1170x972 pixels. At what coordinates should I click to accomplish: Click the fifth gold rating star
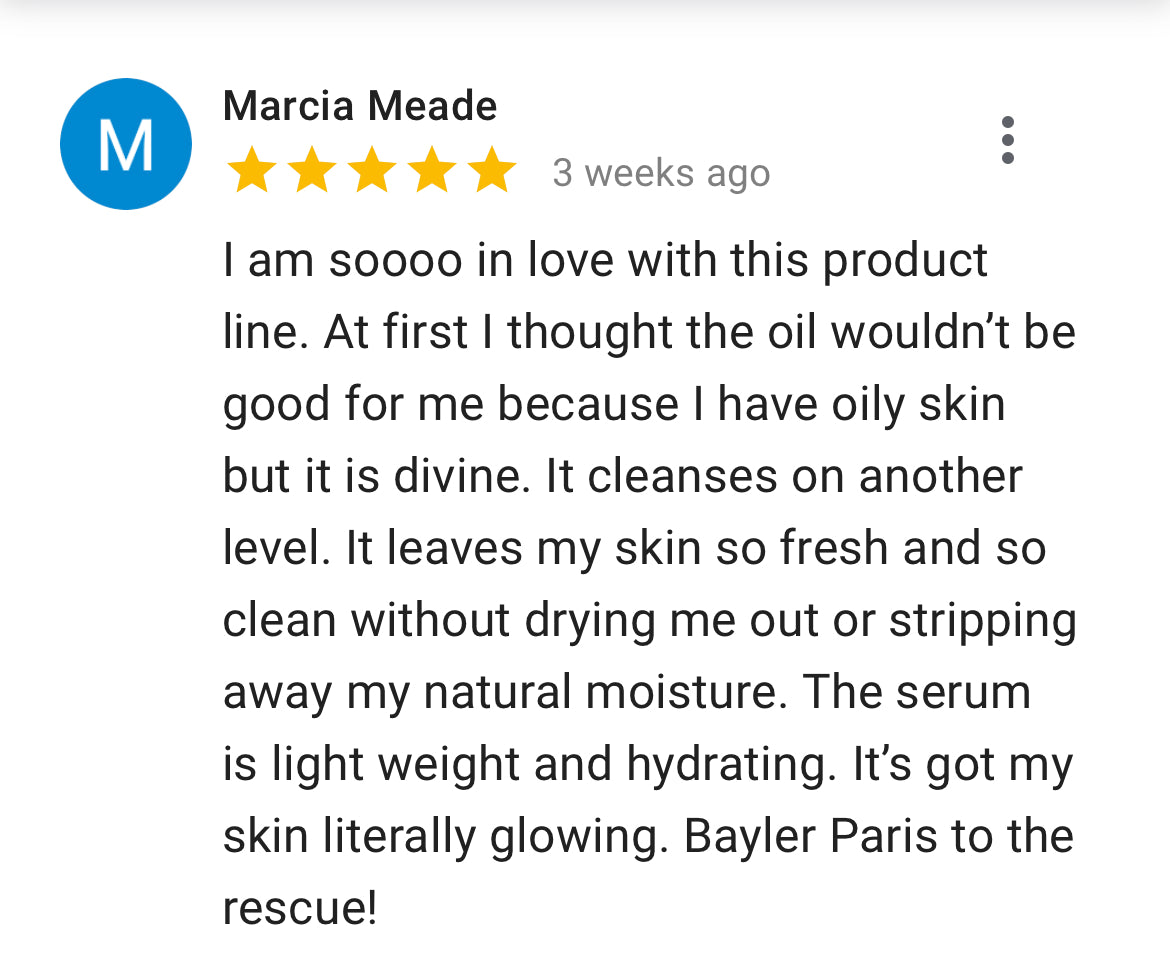point(492,171)
